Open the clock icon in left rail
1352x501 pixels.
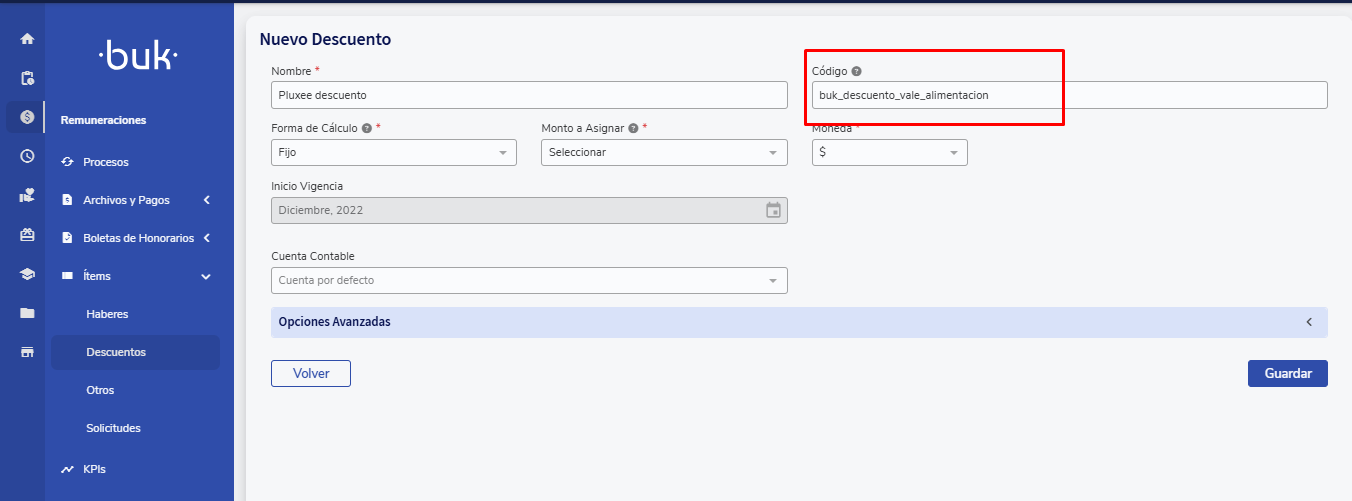pos(27,156)
